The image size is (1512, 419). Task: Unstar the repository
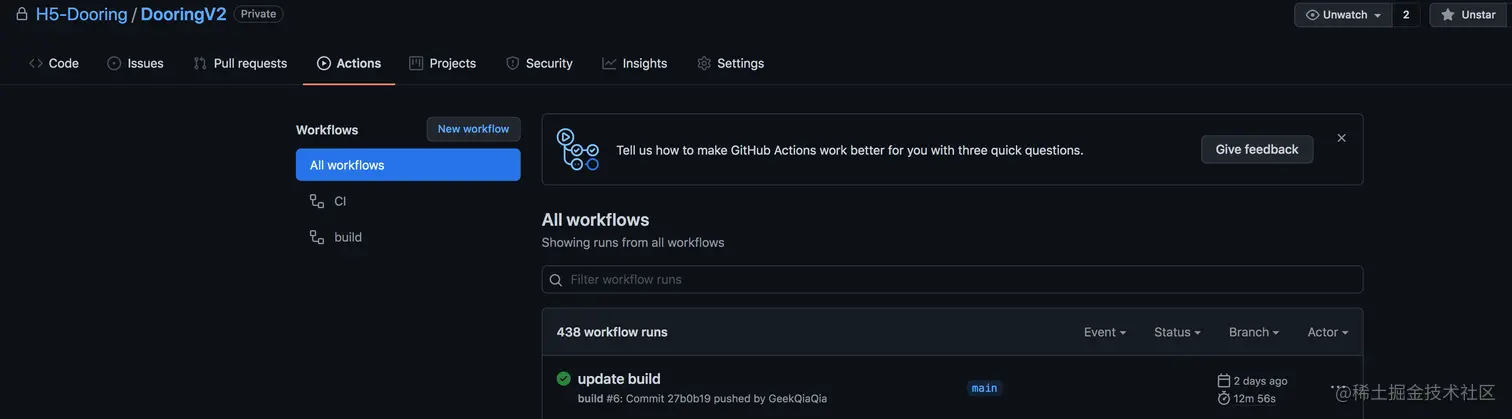(x=1468, y=15)
